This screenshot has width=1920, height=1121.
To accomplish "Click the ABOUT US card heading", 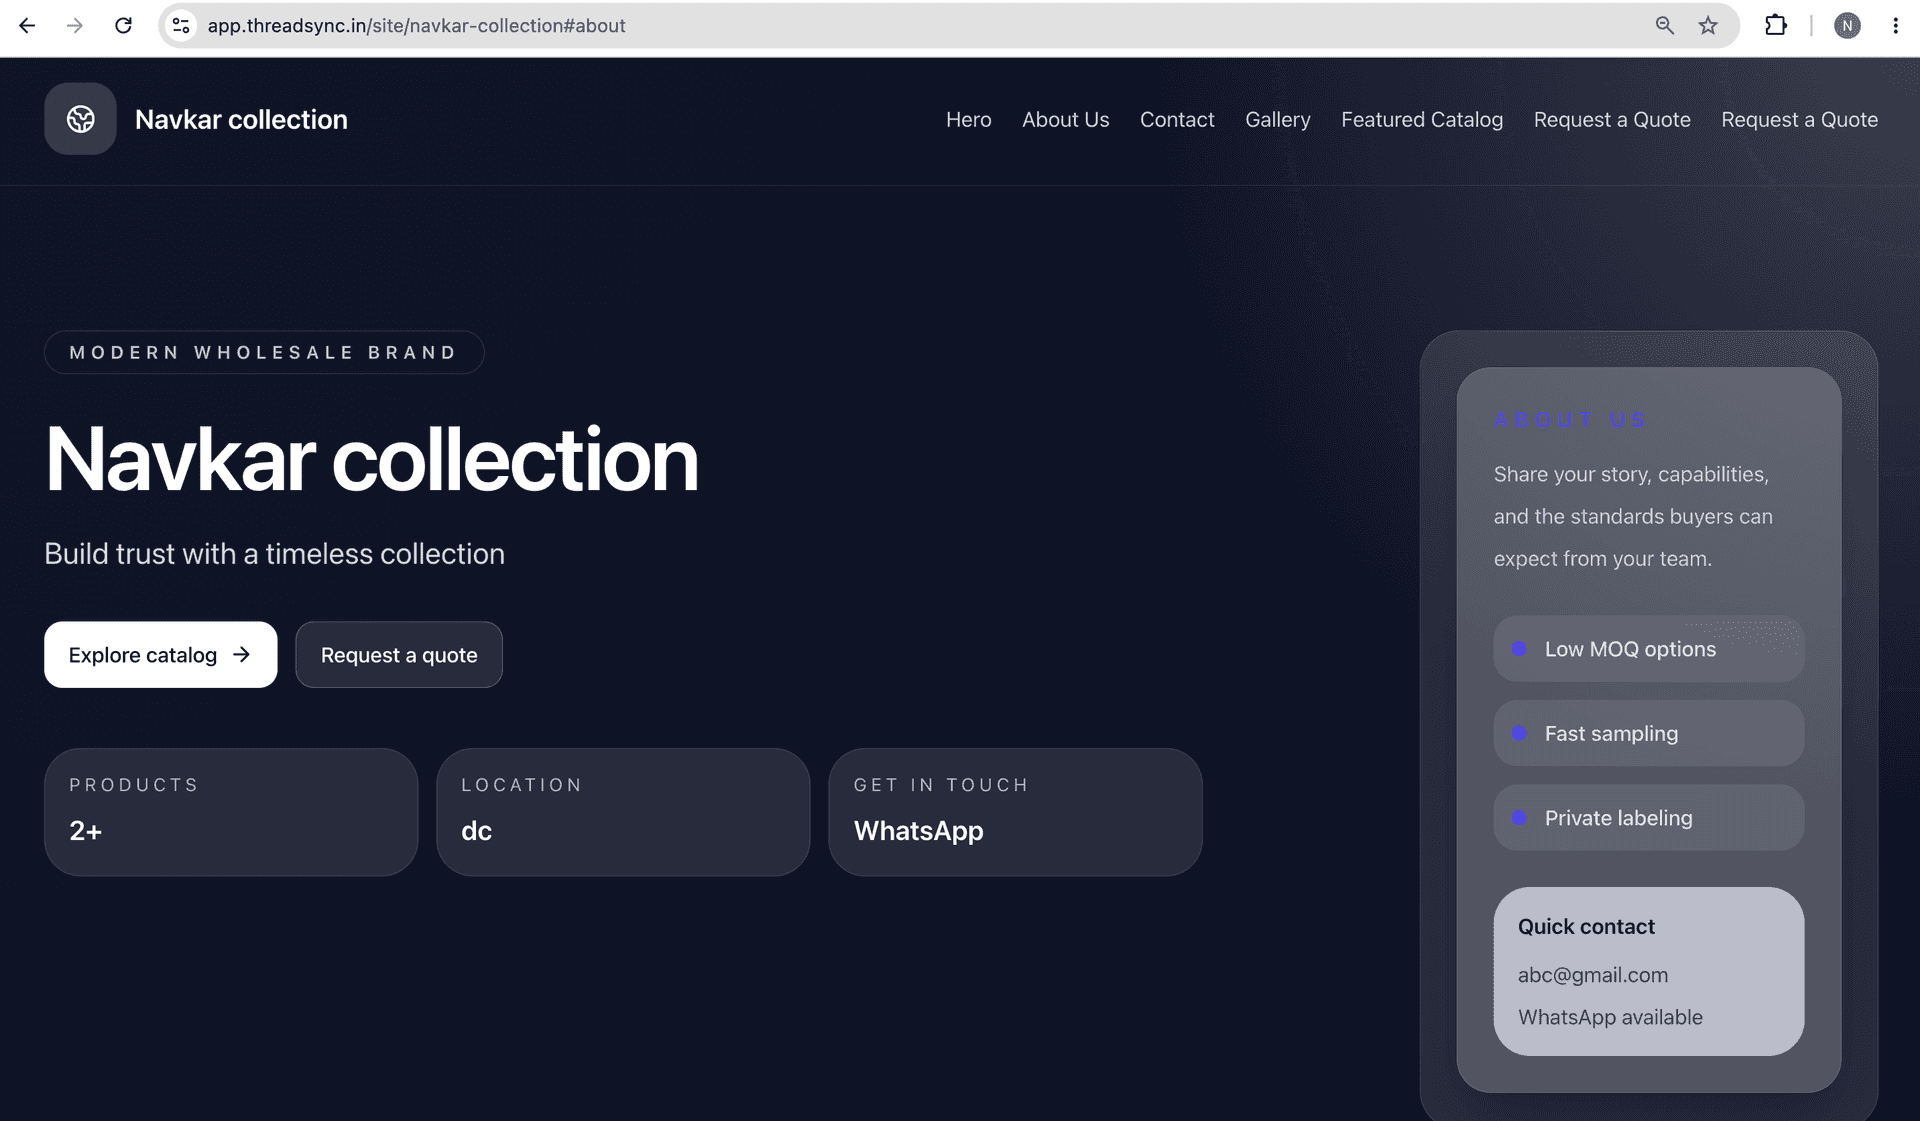I will [x=1570, y=420].
